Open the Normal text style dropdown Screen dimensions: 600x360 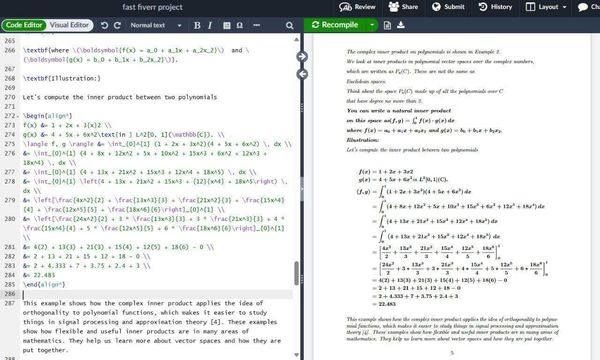click(x=156, y=25)
